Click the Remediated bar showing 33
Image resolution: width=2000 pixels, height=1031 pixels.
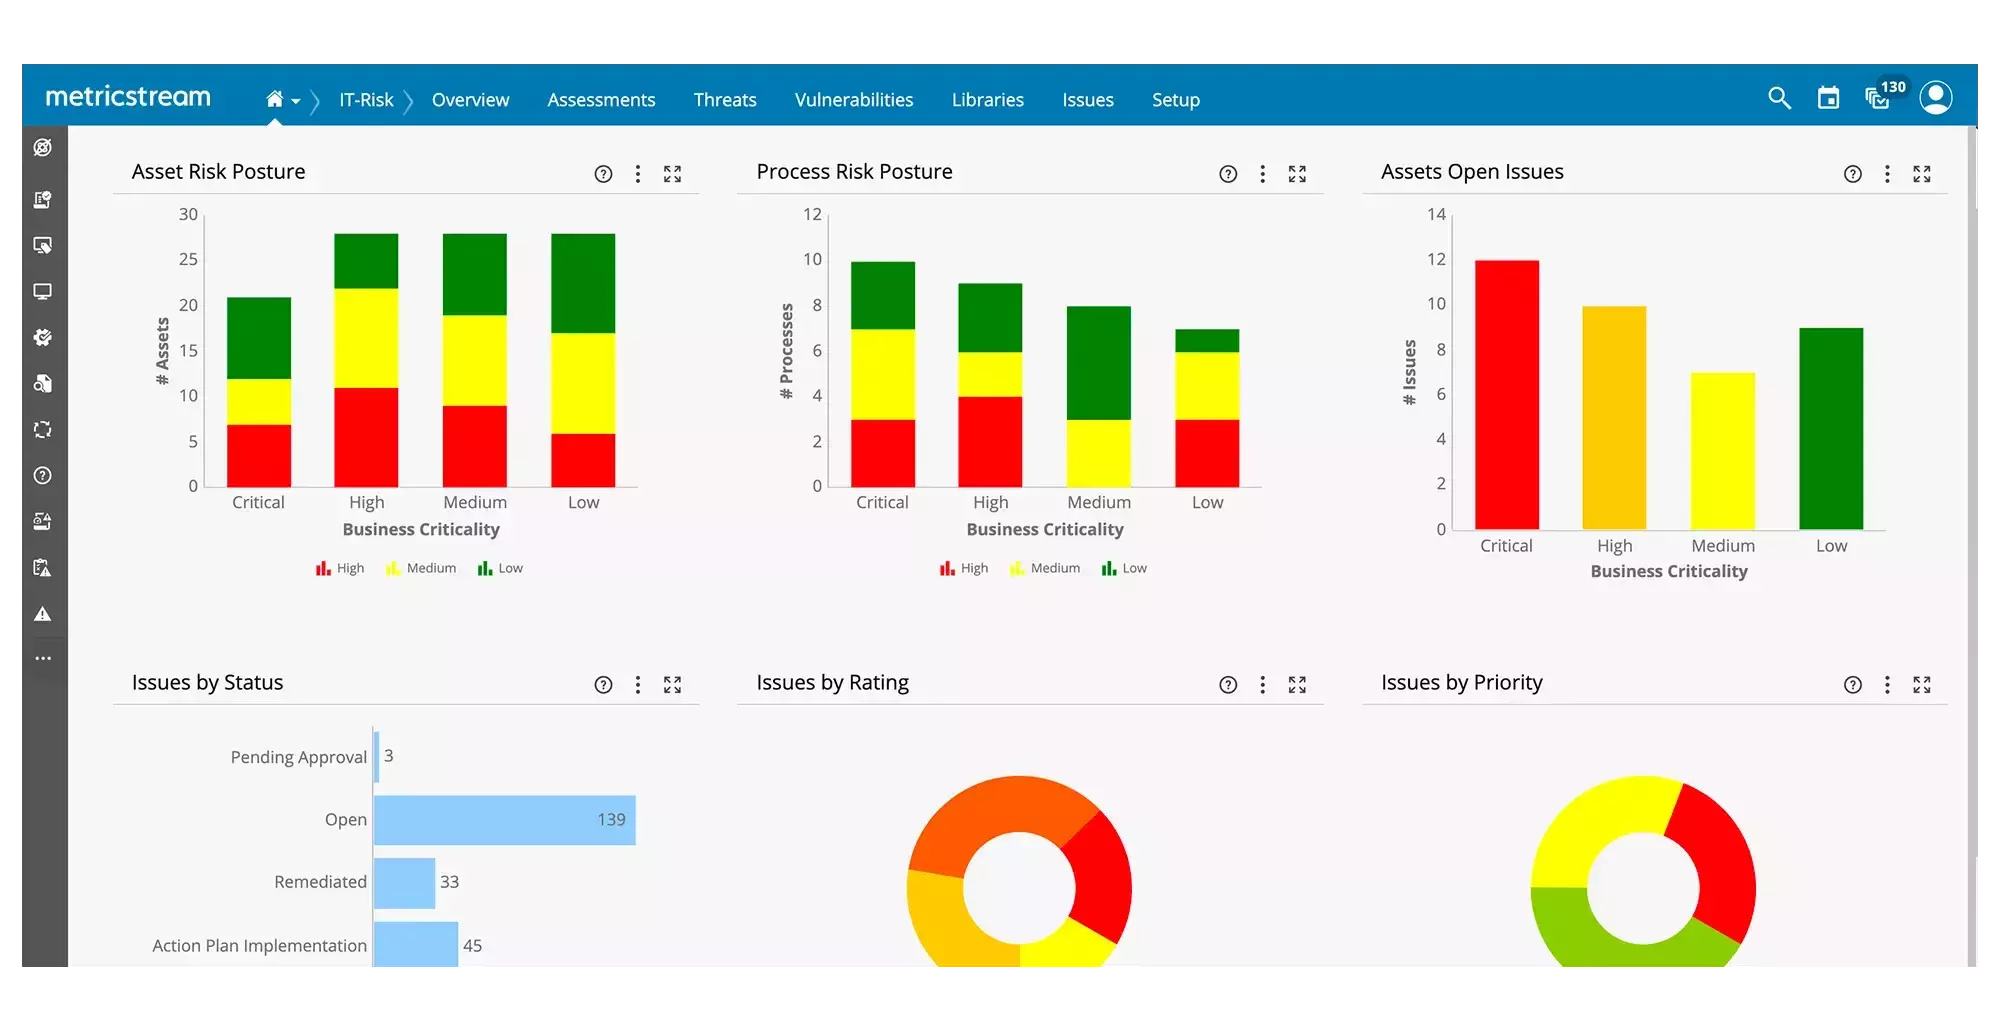point(404,883)
